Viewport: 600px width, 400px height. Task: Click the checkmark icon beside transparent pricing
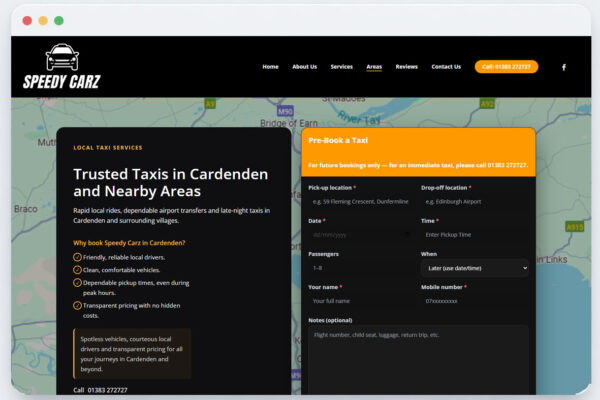pos(78,305)
